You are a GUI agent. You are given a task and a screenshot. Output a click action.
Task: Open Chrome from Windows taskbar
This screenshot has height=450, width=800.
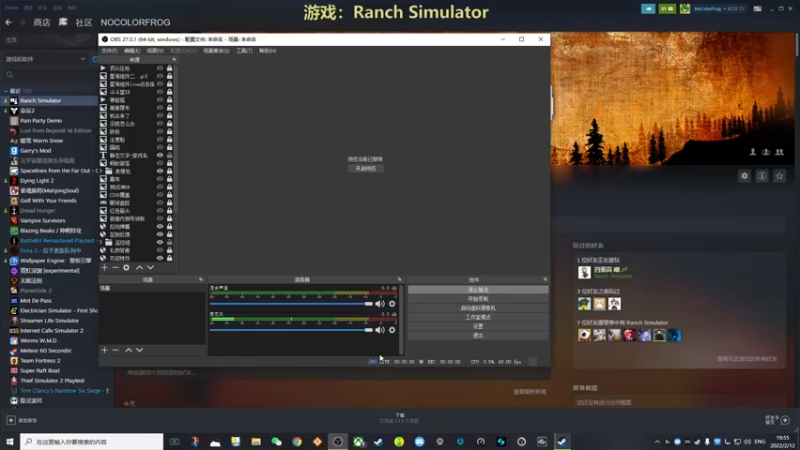(297, 442)
